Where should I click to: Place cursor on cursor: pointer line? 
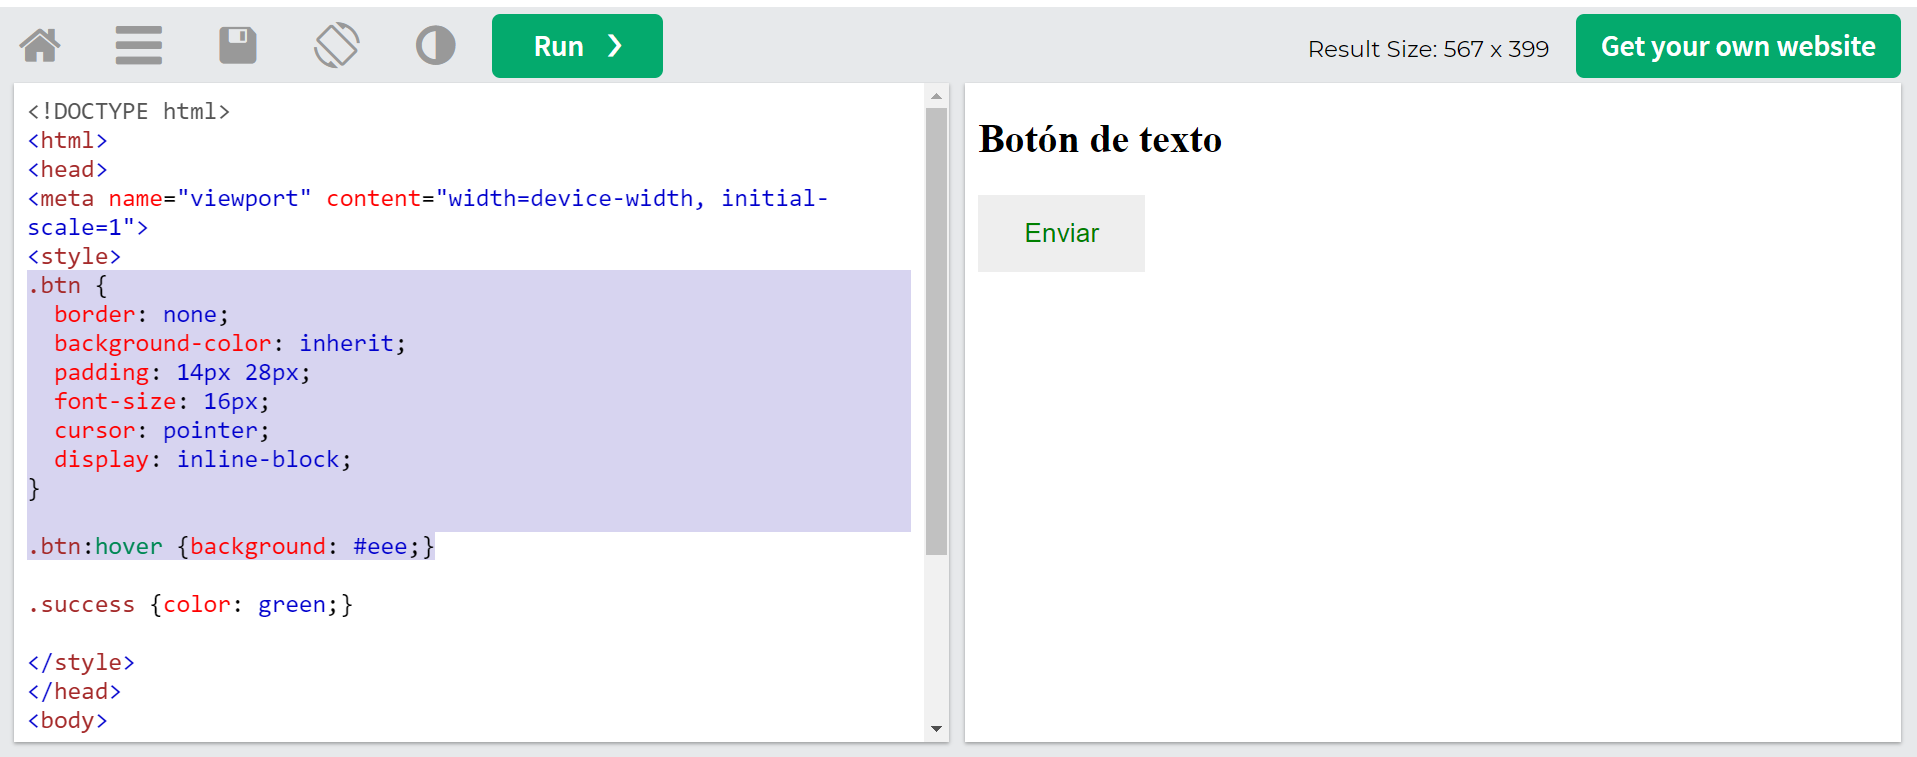(162, 431)
